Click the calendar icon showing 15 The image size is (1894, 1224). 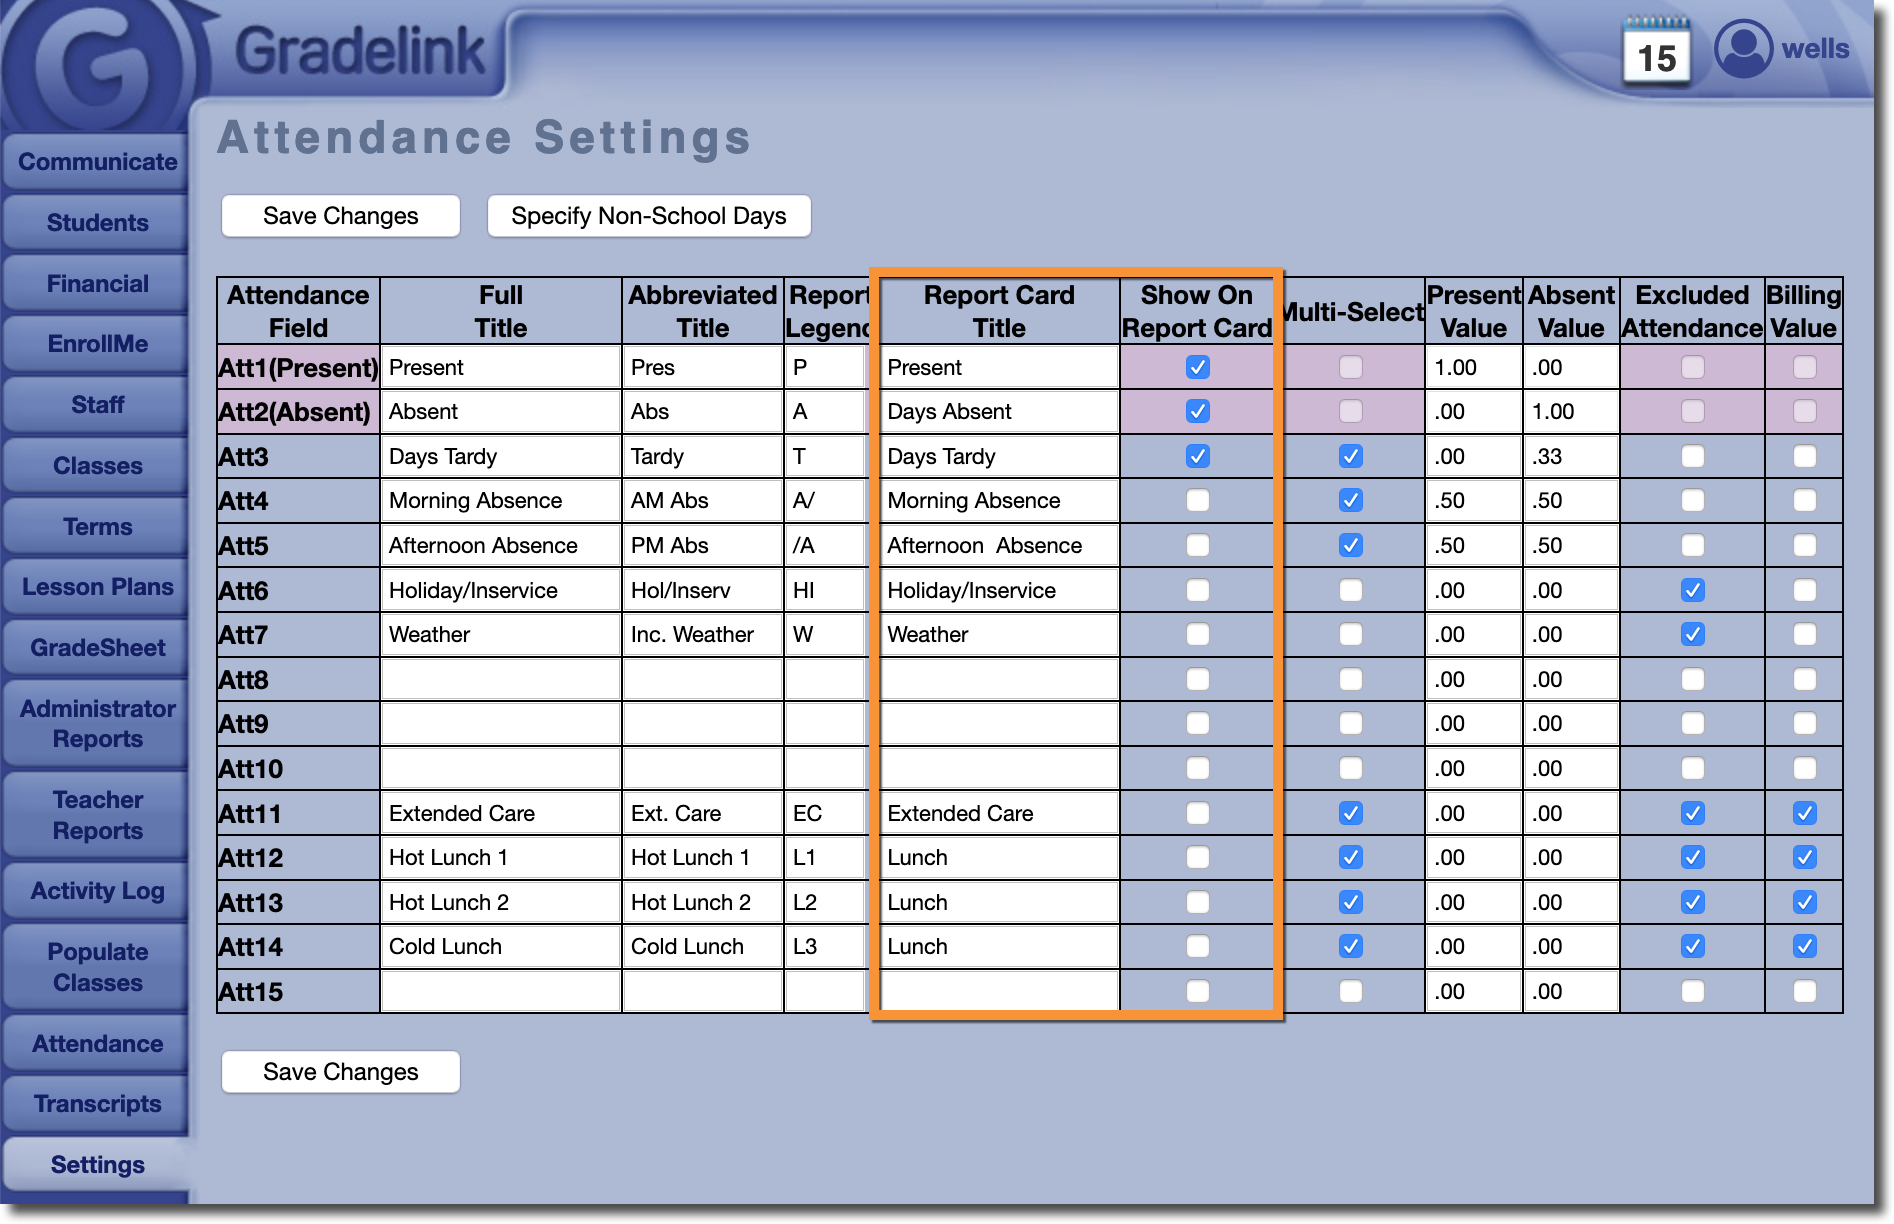click(x=1656, y=54)
